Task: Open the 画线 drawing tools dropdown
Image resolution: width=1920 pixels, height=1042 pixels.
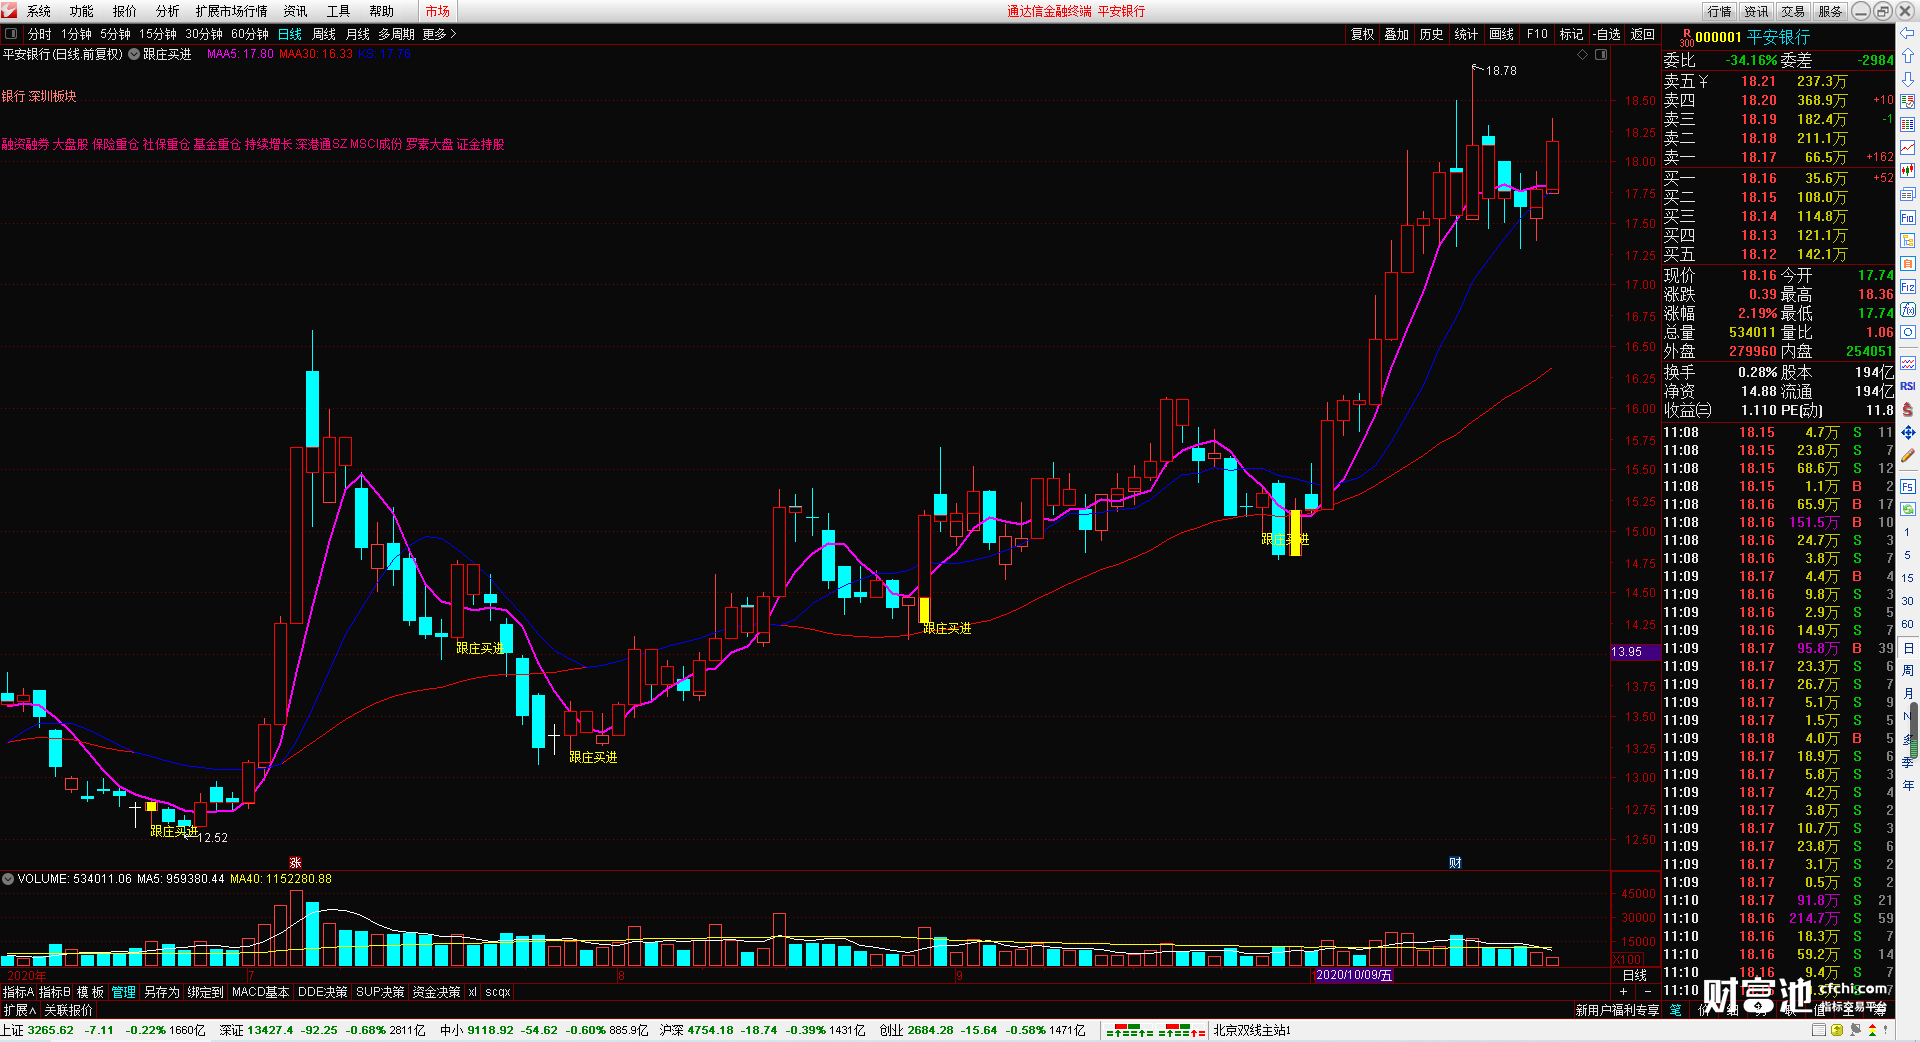Action: coord(1501,34)
